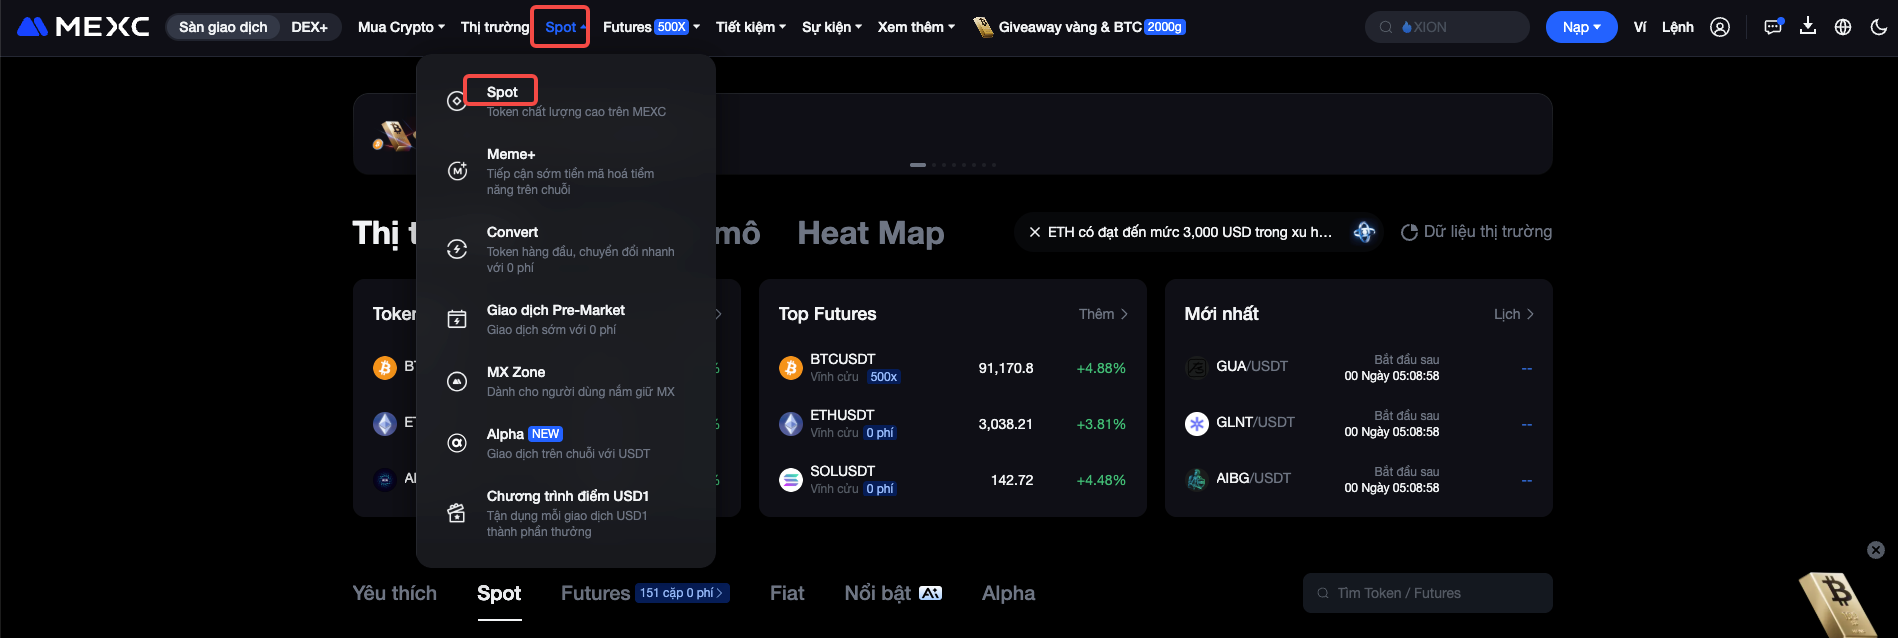
Task: Open the user profile icon
Action: [1720, 27]
